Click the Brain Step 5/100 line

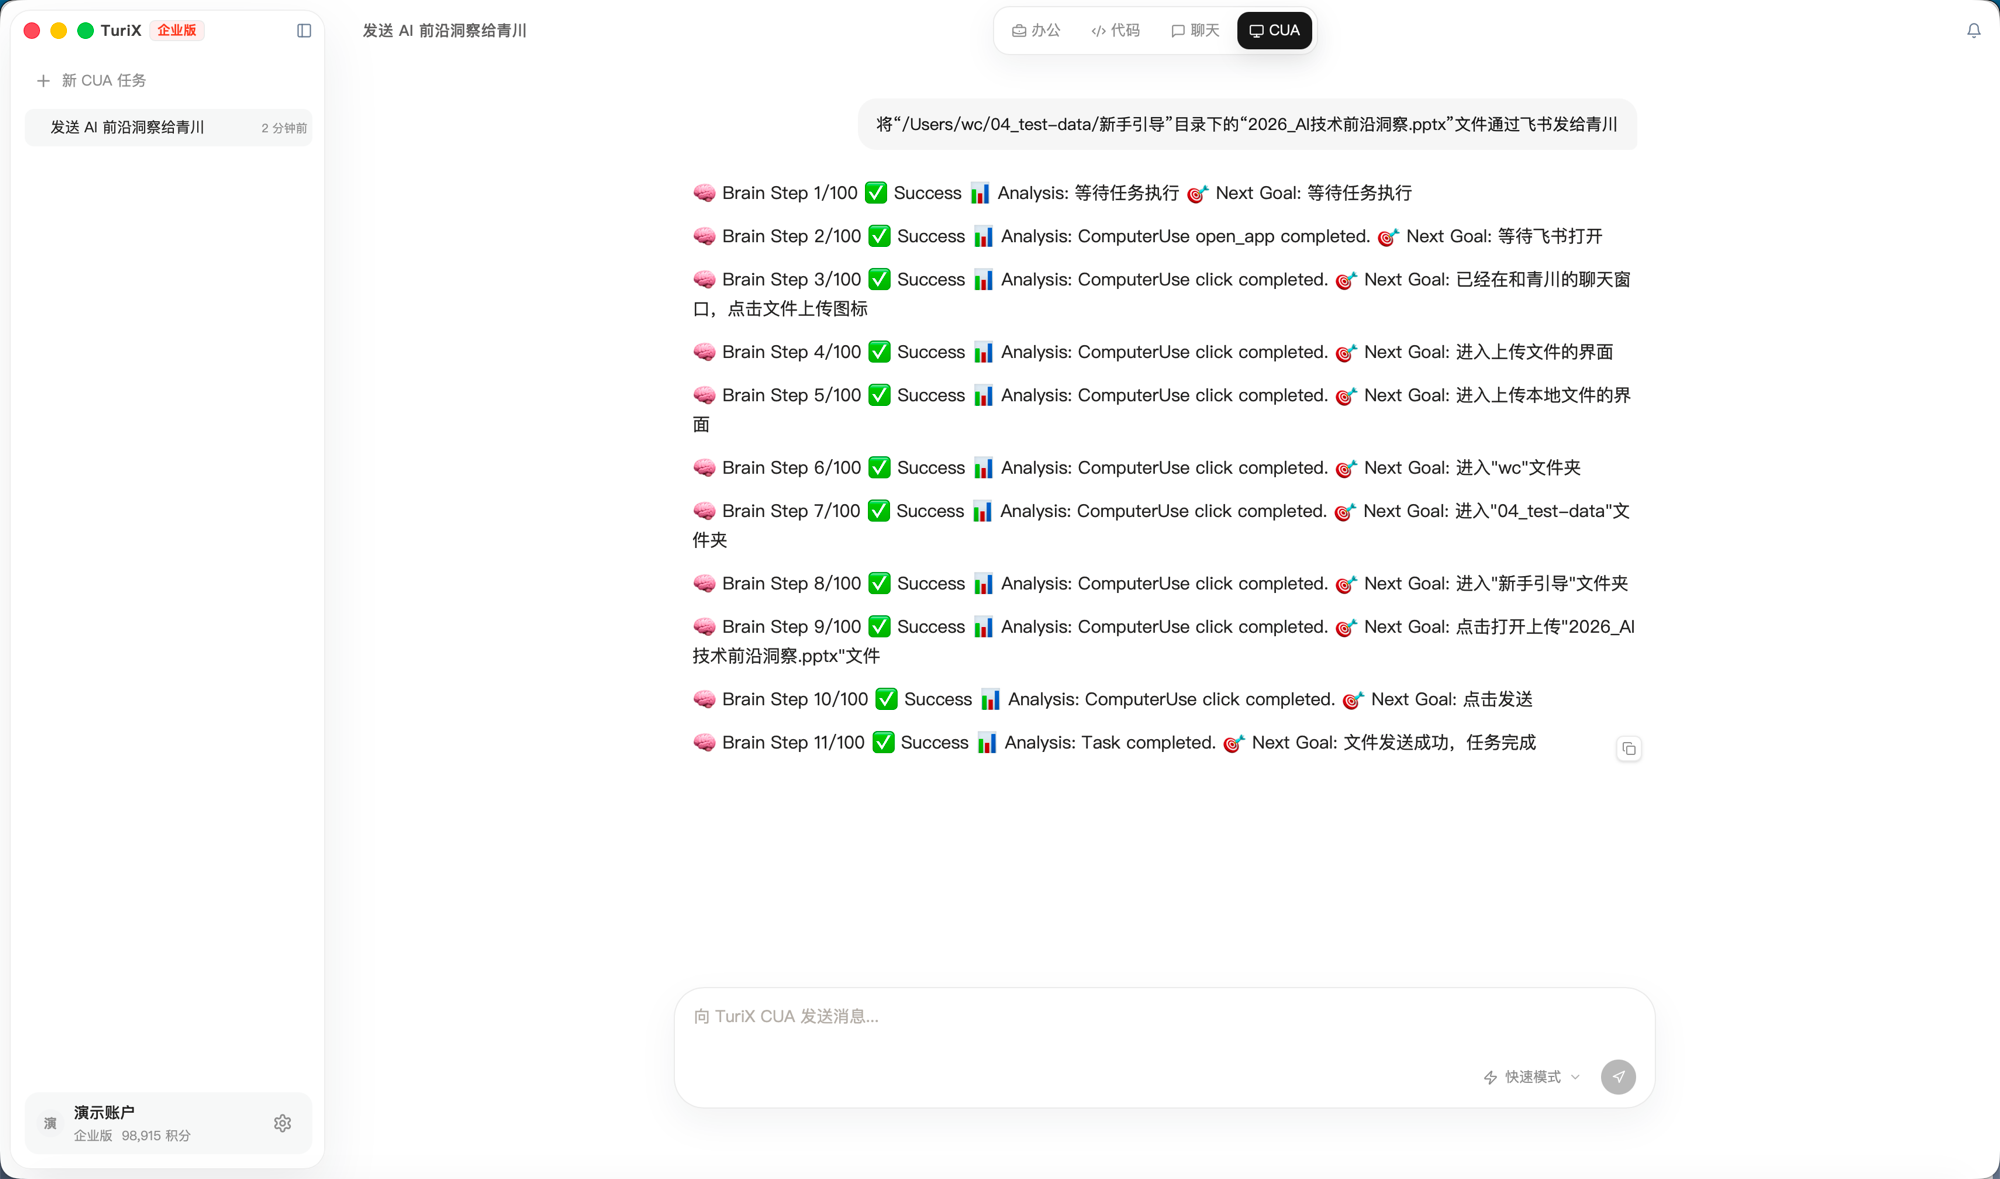[x=1163, y=410]
